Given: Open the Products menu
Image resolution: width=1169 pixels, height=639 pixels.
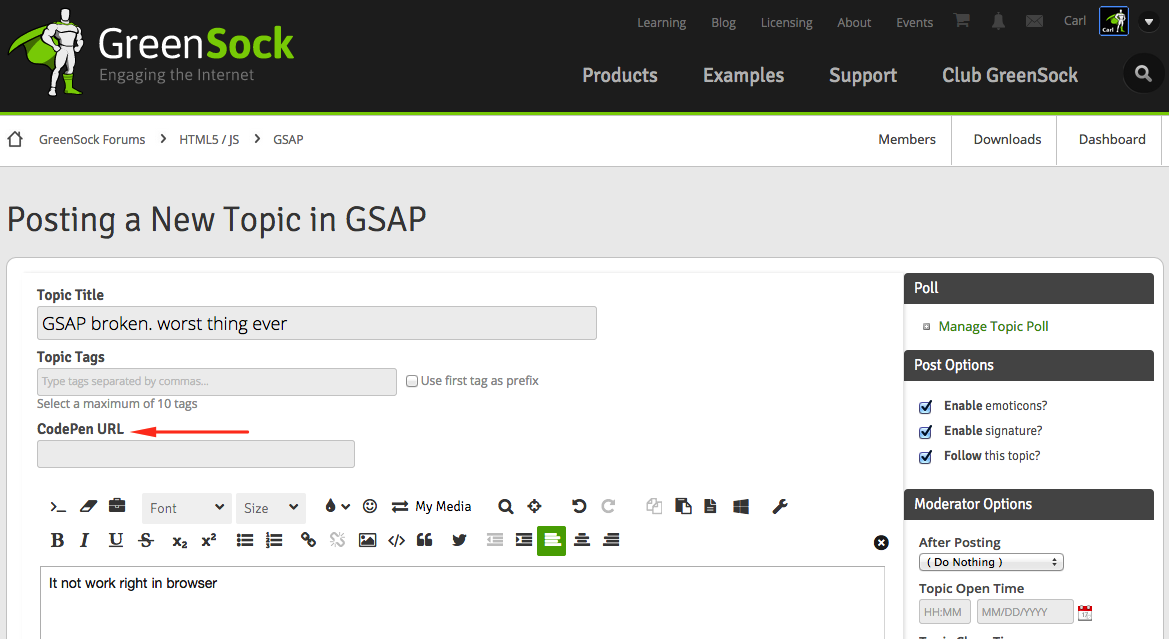Looking at the screenshot, I should (620, 75).
